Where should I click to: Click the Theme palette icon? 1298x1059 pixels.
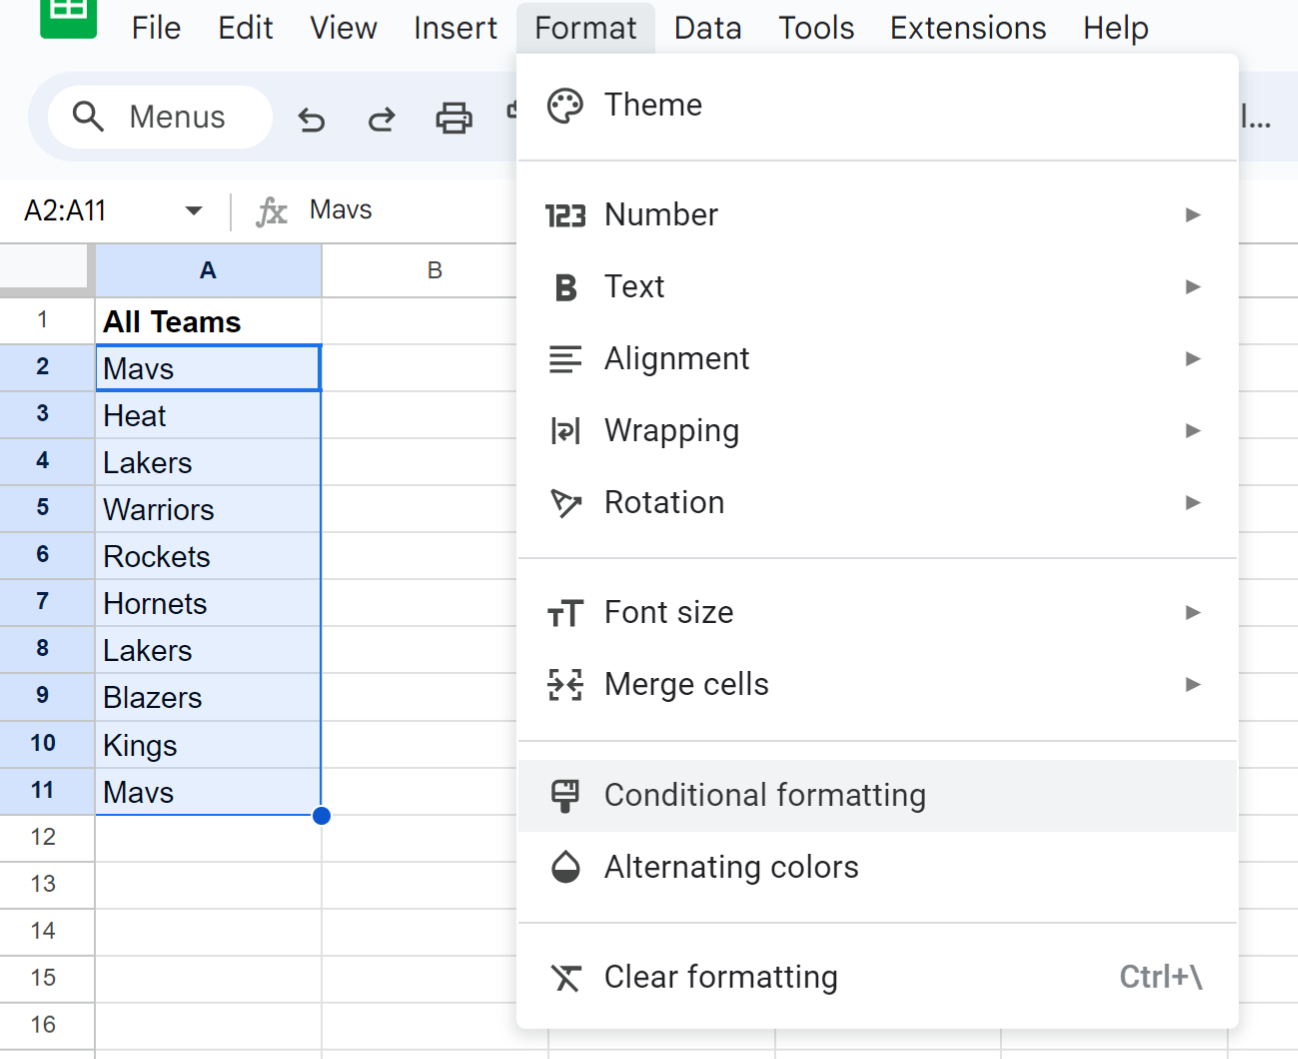pyautogui.click(x=565, y=105)
